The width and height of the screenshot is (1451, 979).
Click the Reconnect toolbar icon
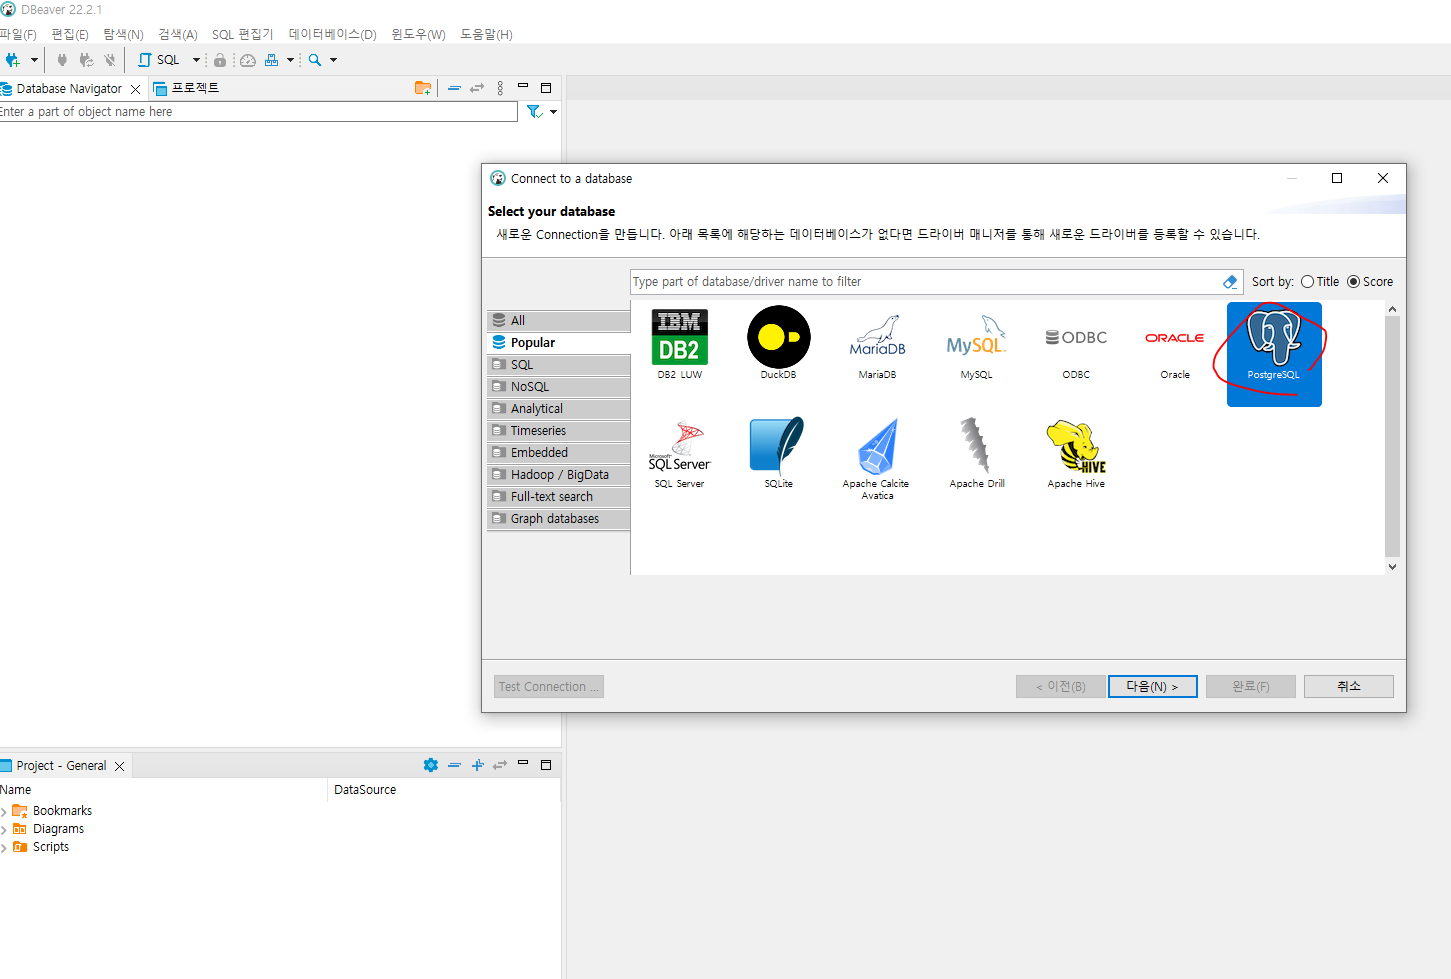click(x=86, y=60)
